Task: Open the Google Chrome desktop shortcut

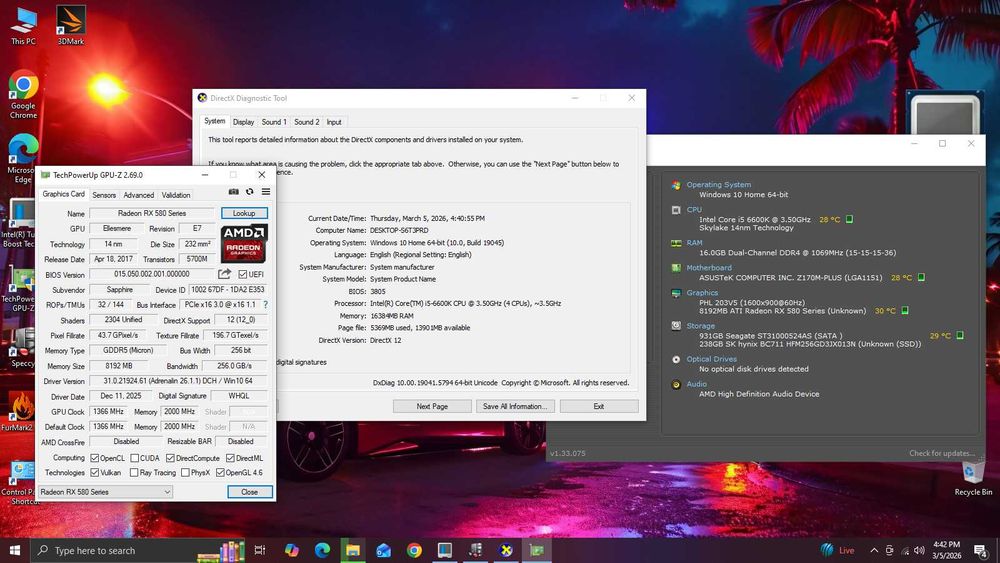Action: click(23, 94)
